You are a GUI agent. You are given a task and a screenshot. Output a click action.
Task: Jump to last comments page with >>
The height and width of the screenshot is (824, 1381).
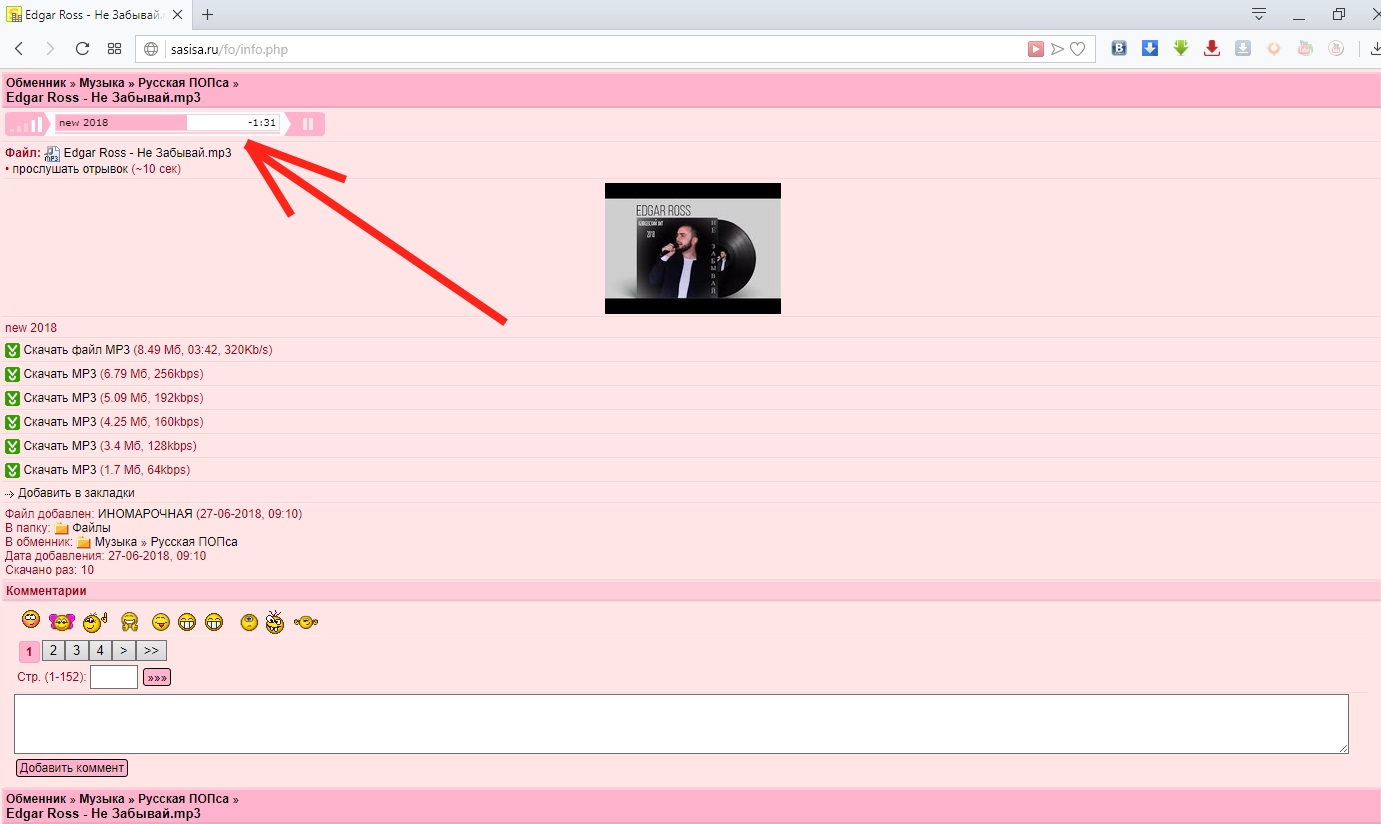click(x=151, y=651)
